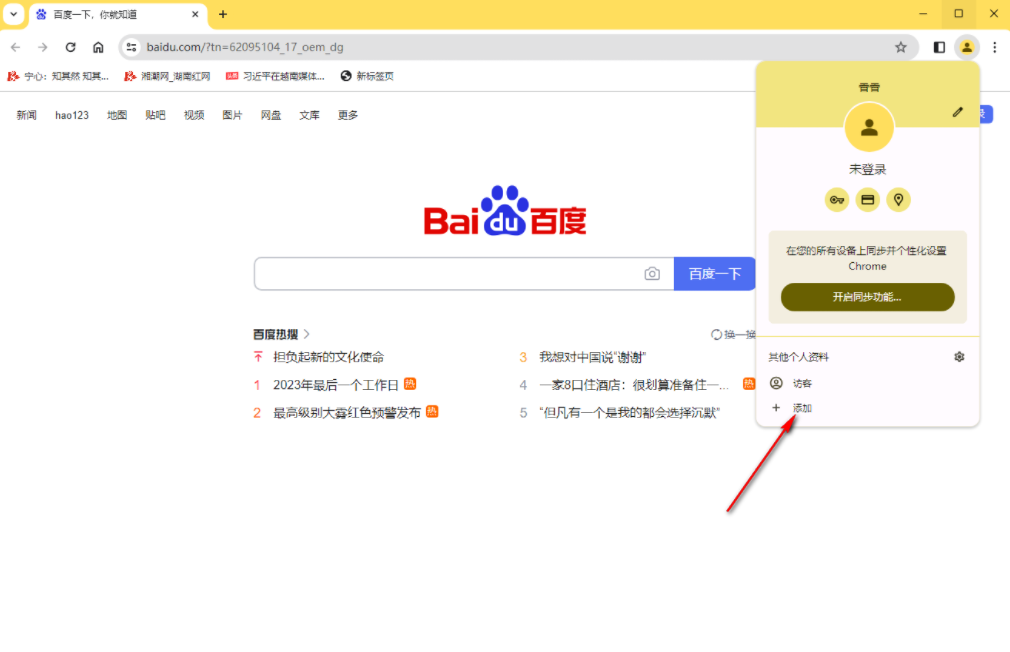Open the 新标签页 bookmark
The width and height of the screenshot is (1010, 652).
(367, 76)
